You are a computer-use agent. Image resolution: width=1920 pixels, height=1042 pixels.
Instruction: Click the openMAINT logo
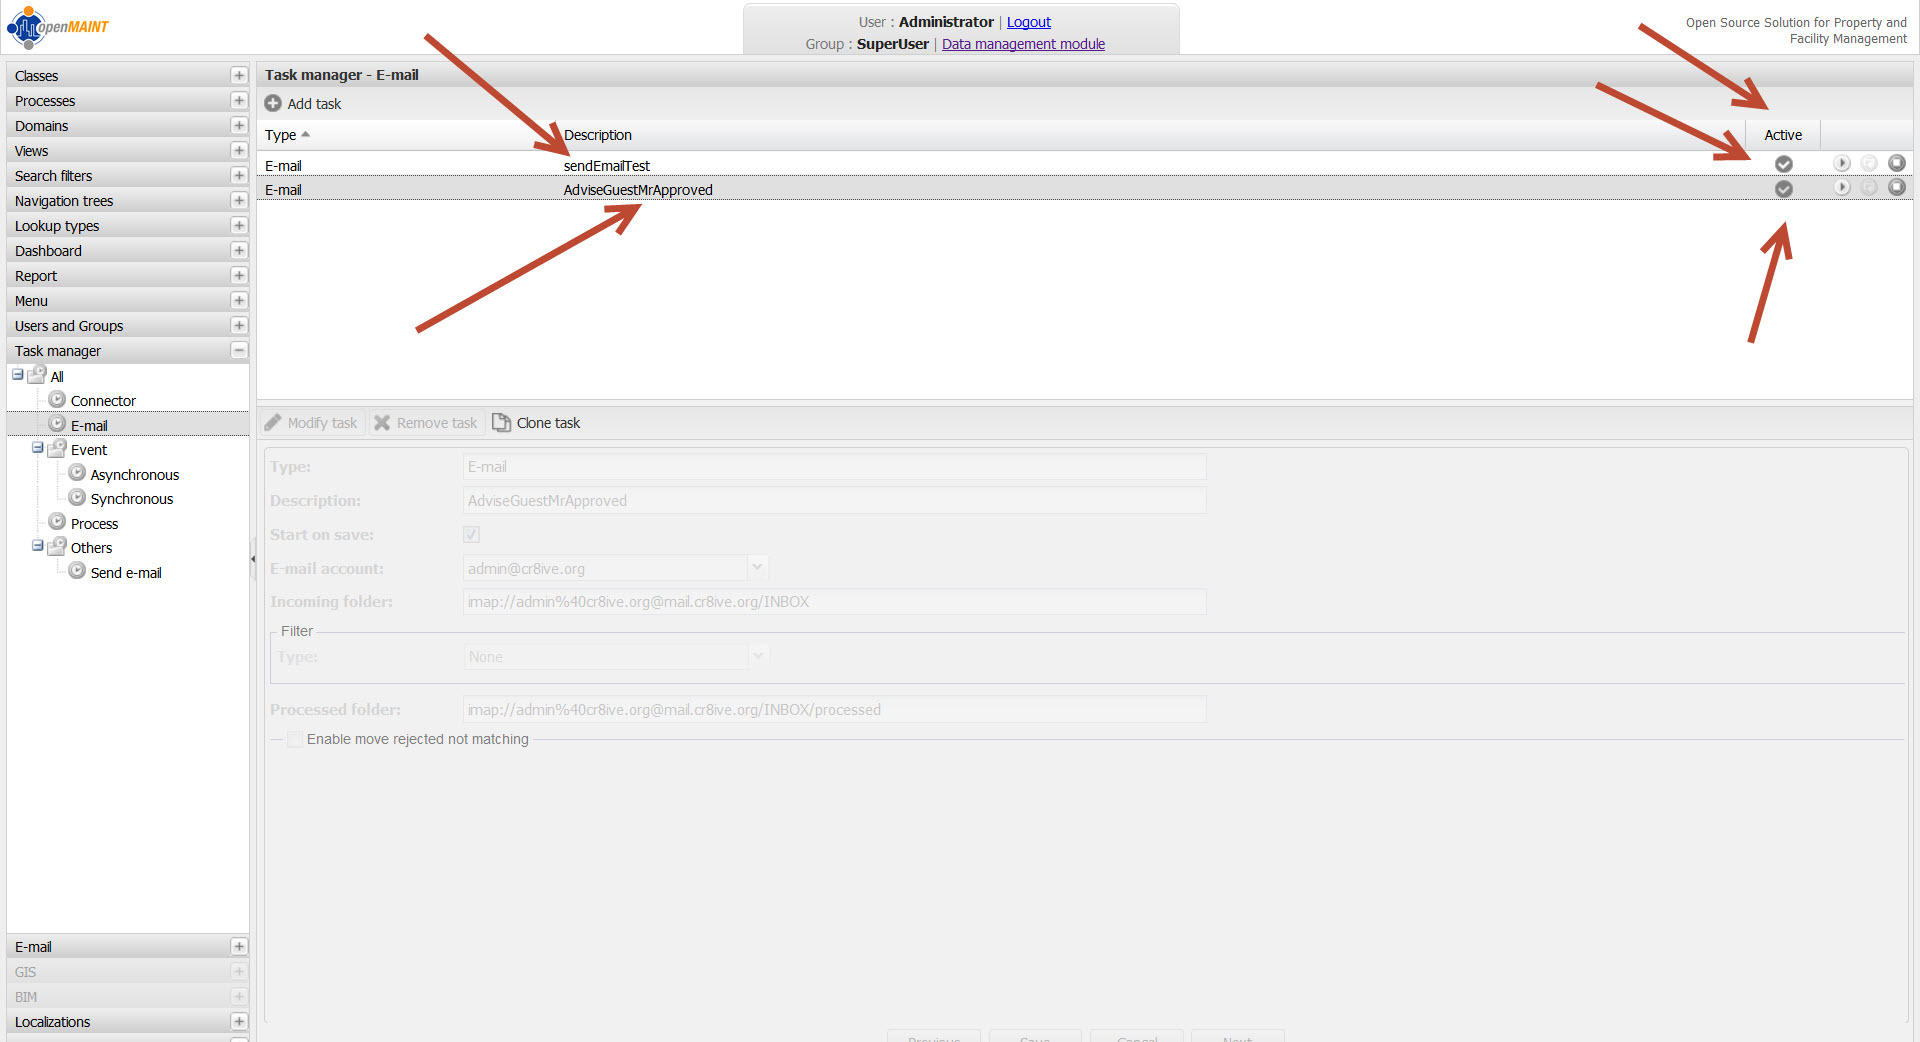click(x=58, y=27)
